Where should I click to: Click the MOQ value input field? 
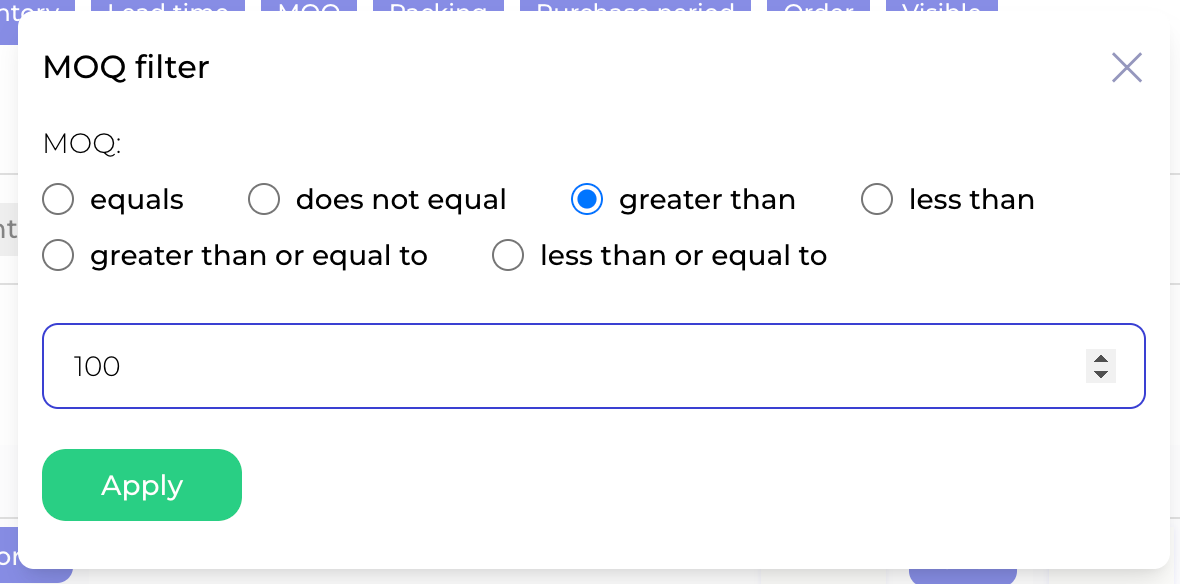pos(560,366)
